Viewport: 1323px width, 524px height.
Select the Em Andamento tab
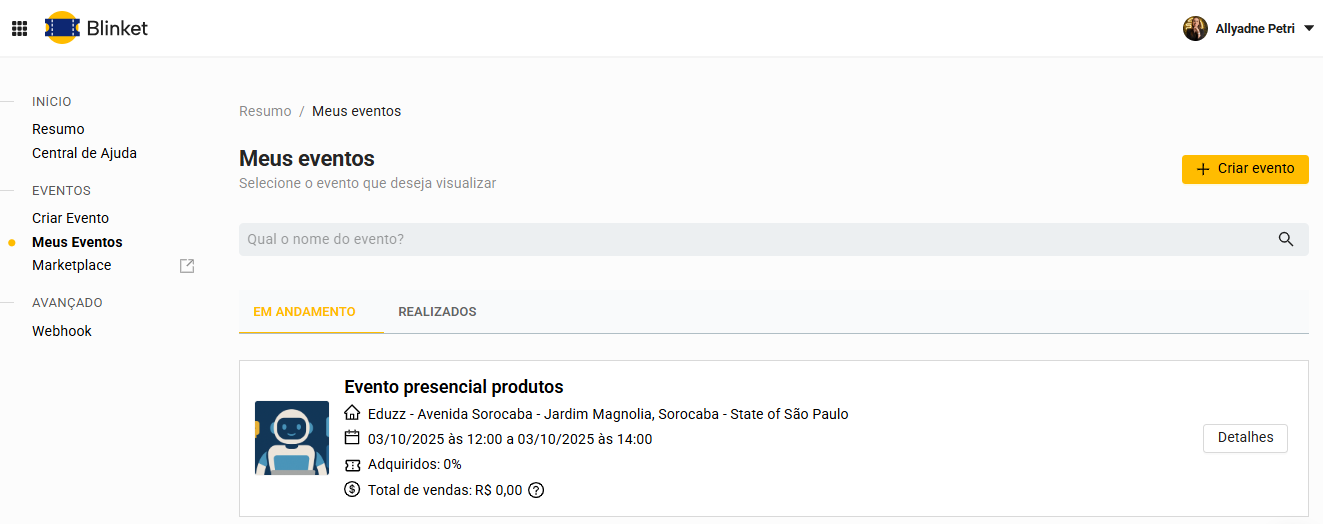(x=304, y=312)
